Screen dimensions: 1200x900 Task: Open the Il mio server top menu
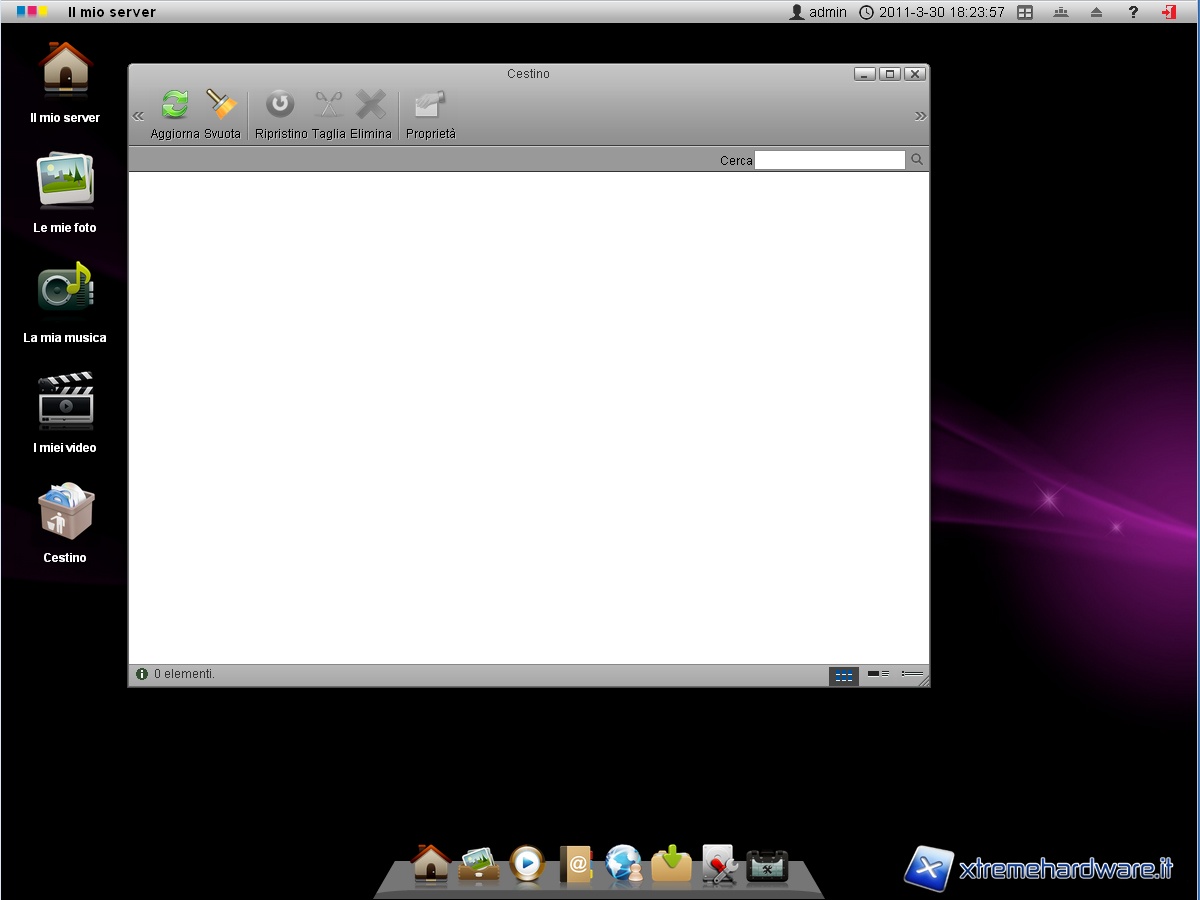(111, 12)
